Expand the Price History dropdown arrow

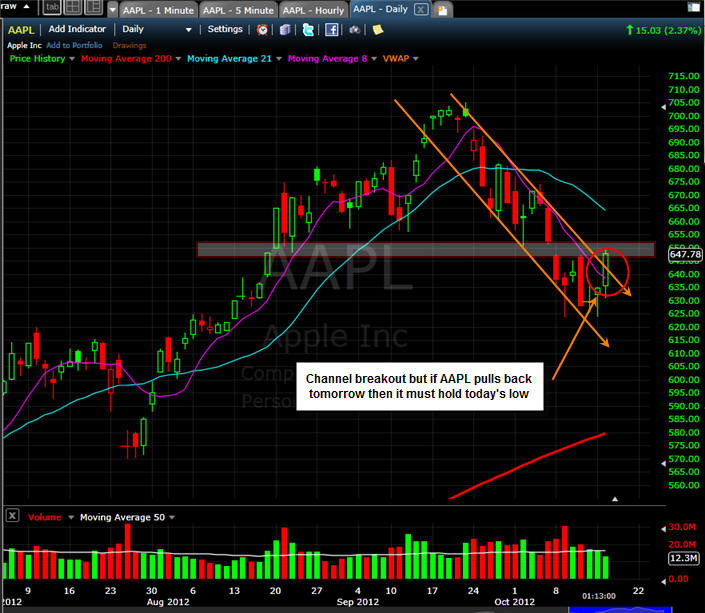[72, 59]
